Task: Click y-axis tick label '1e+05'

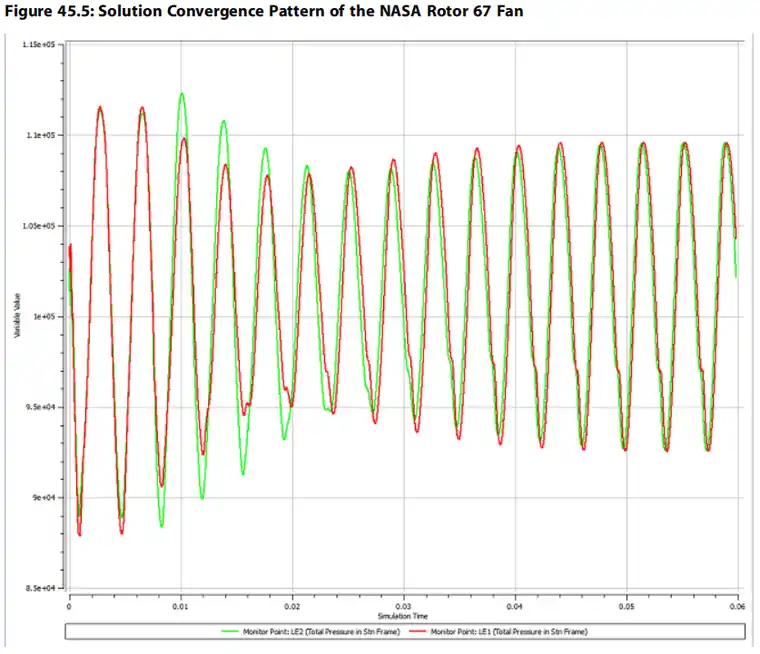Action: [44, 317]
